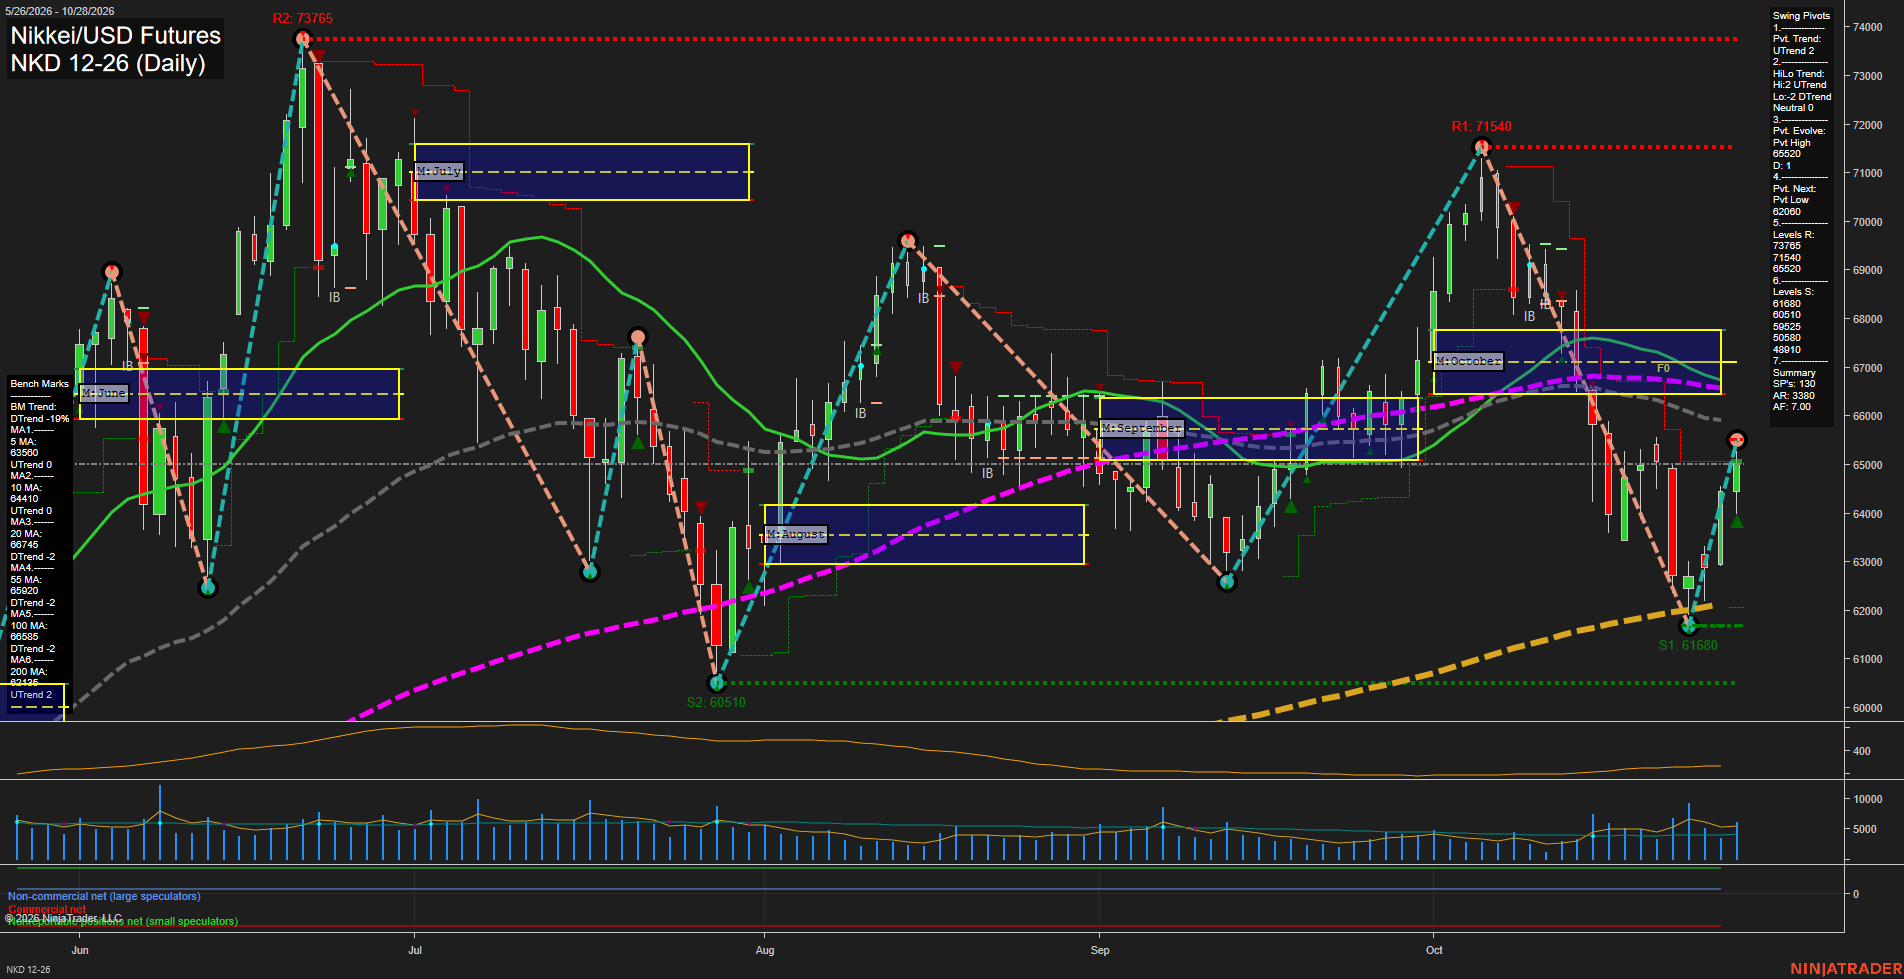Click the swing pivot high marker below R1: 71540
This screenshot has height=979, width=1904.
point(1482,147)
